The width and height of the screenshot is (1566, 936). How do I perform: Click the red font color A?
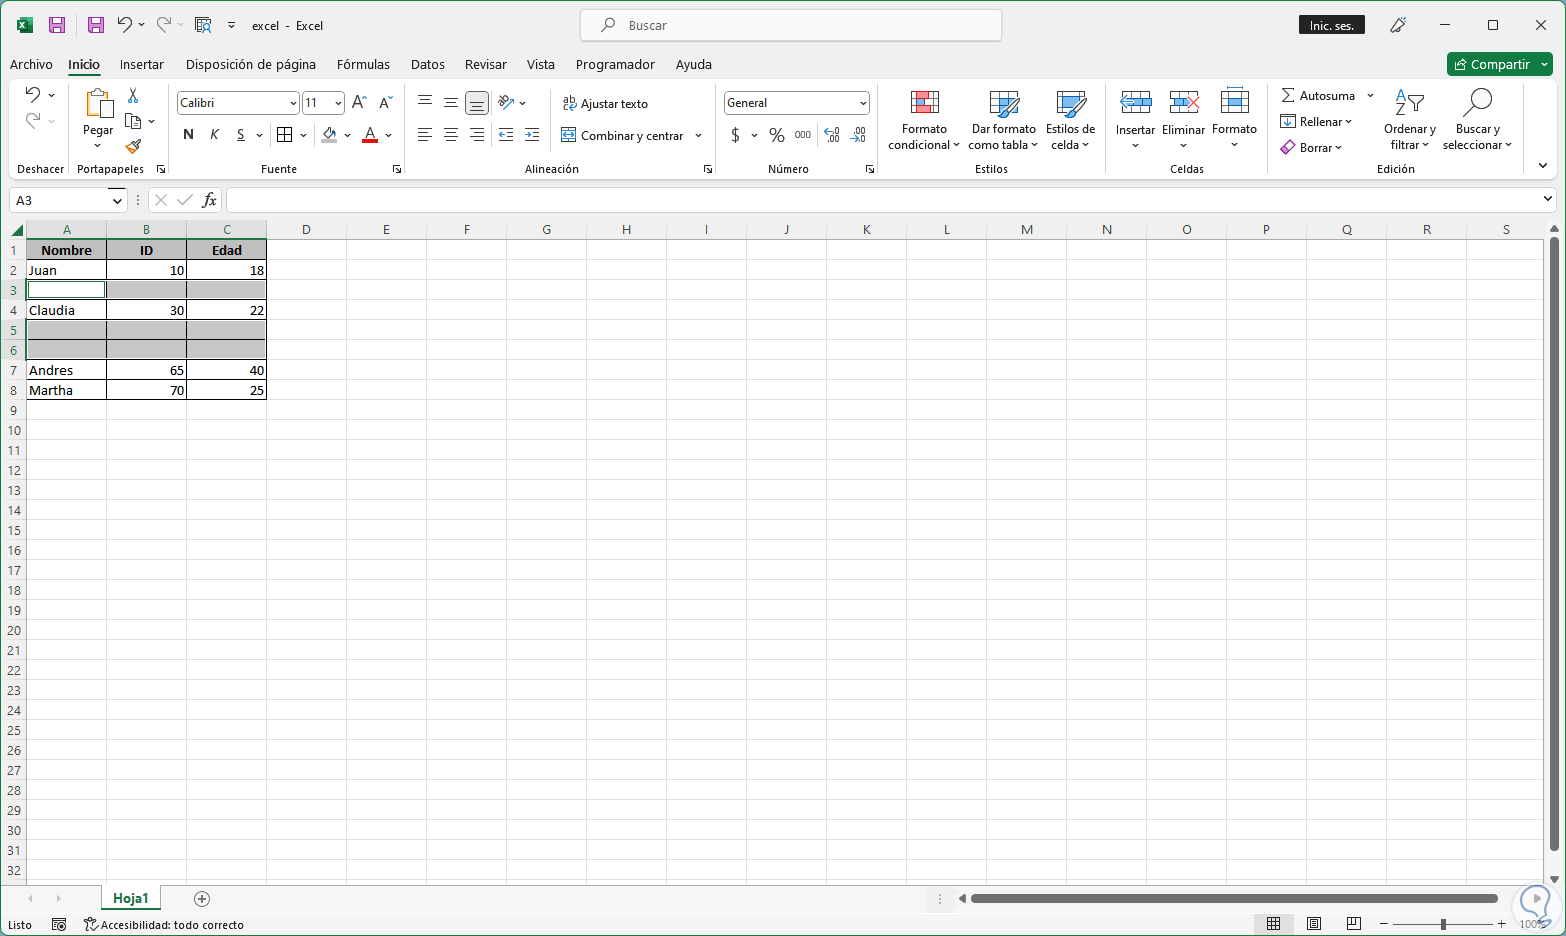tap(370, 135)
